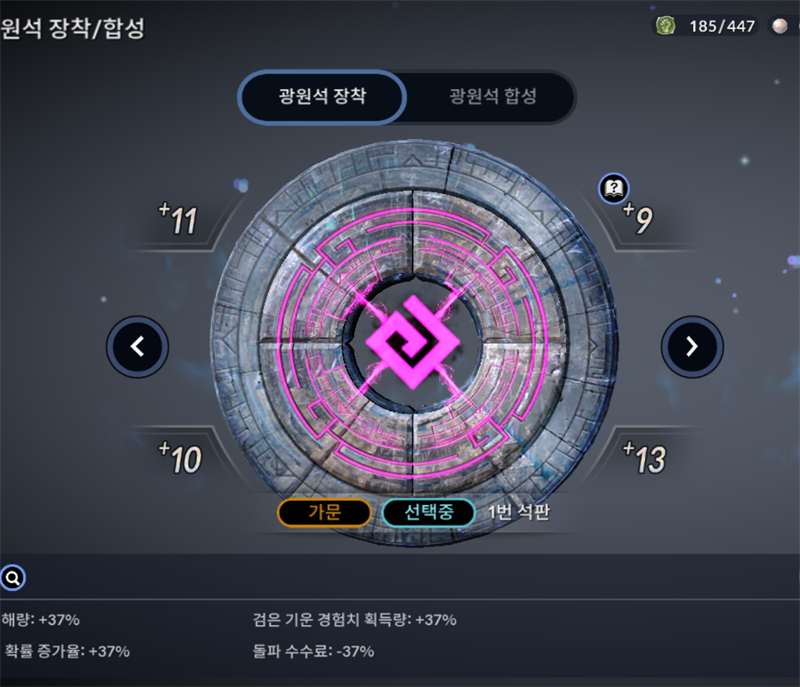Go to the next stone tablet with right arrow
This screenshot has height=687, width=800.
(692, 347)
